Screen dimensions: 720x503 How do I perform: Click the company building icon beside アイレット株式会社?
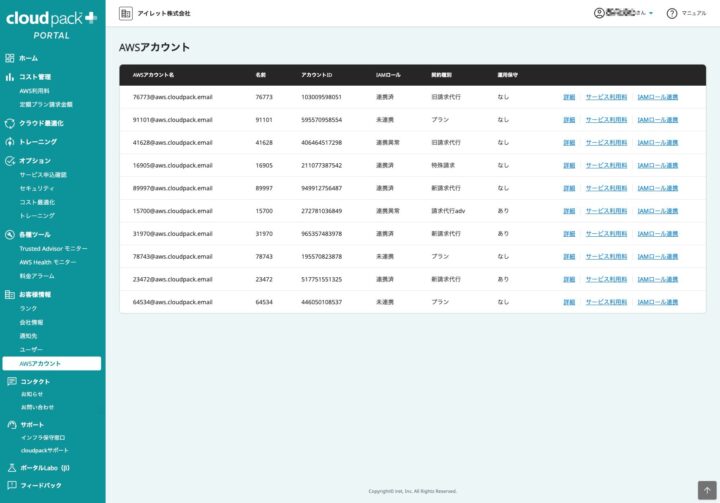click(x=125, y=13)
